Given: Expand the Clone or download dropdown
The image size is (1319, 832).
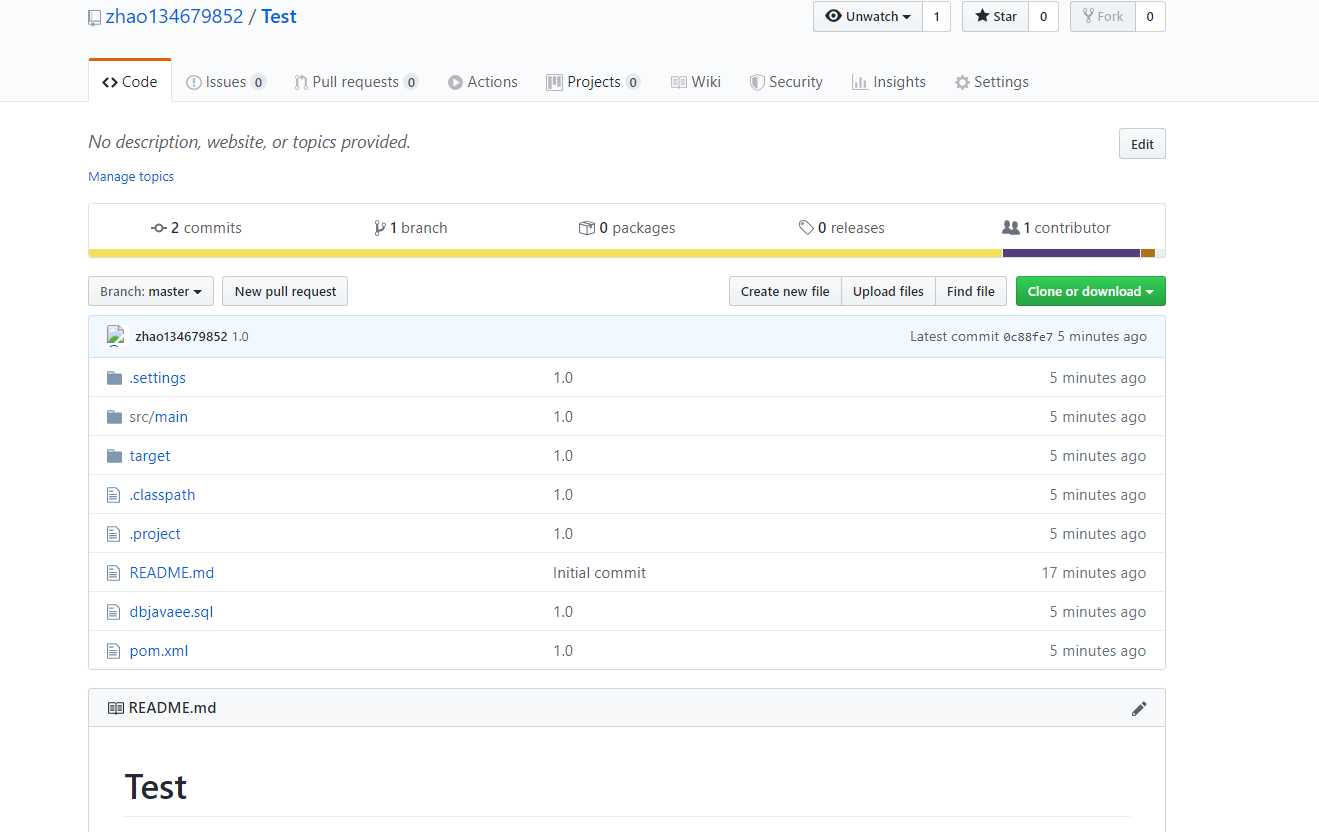Looking at the screenshot, I should point(1091,291).
